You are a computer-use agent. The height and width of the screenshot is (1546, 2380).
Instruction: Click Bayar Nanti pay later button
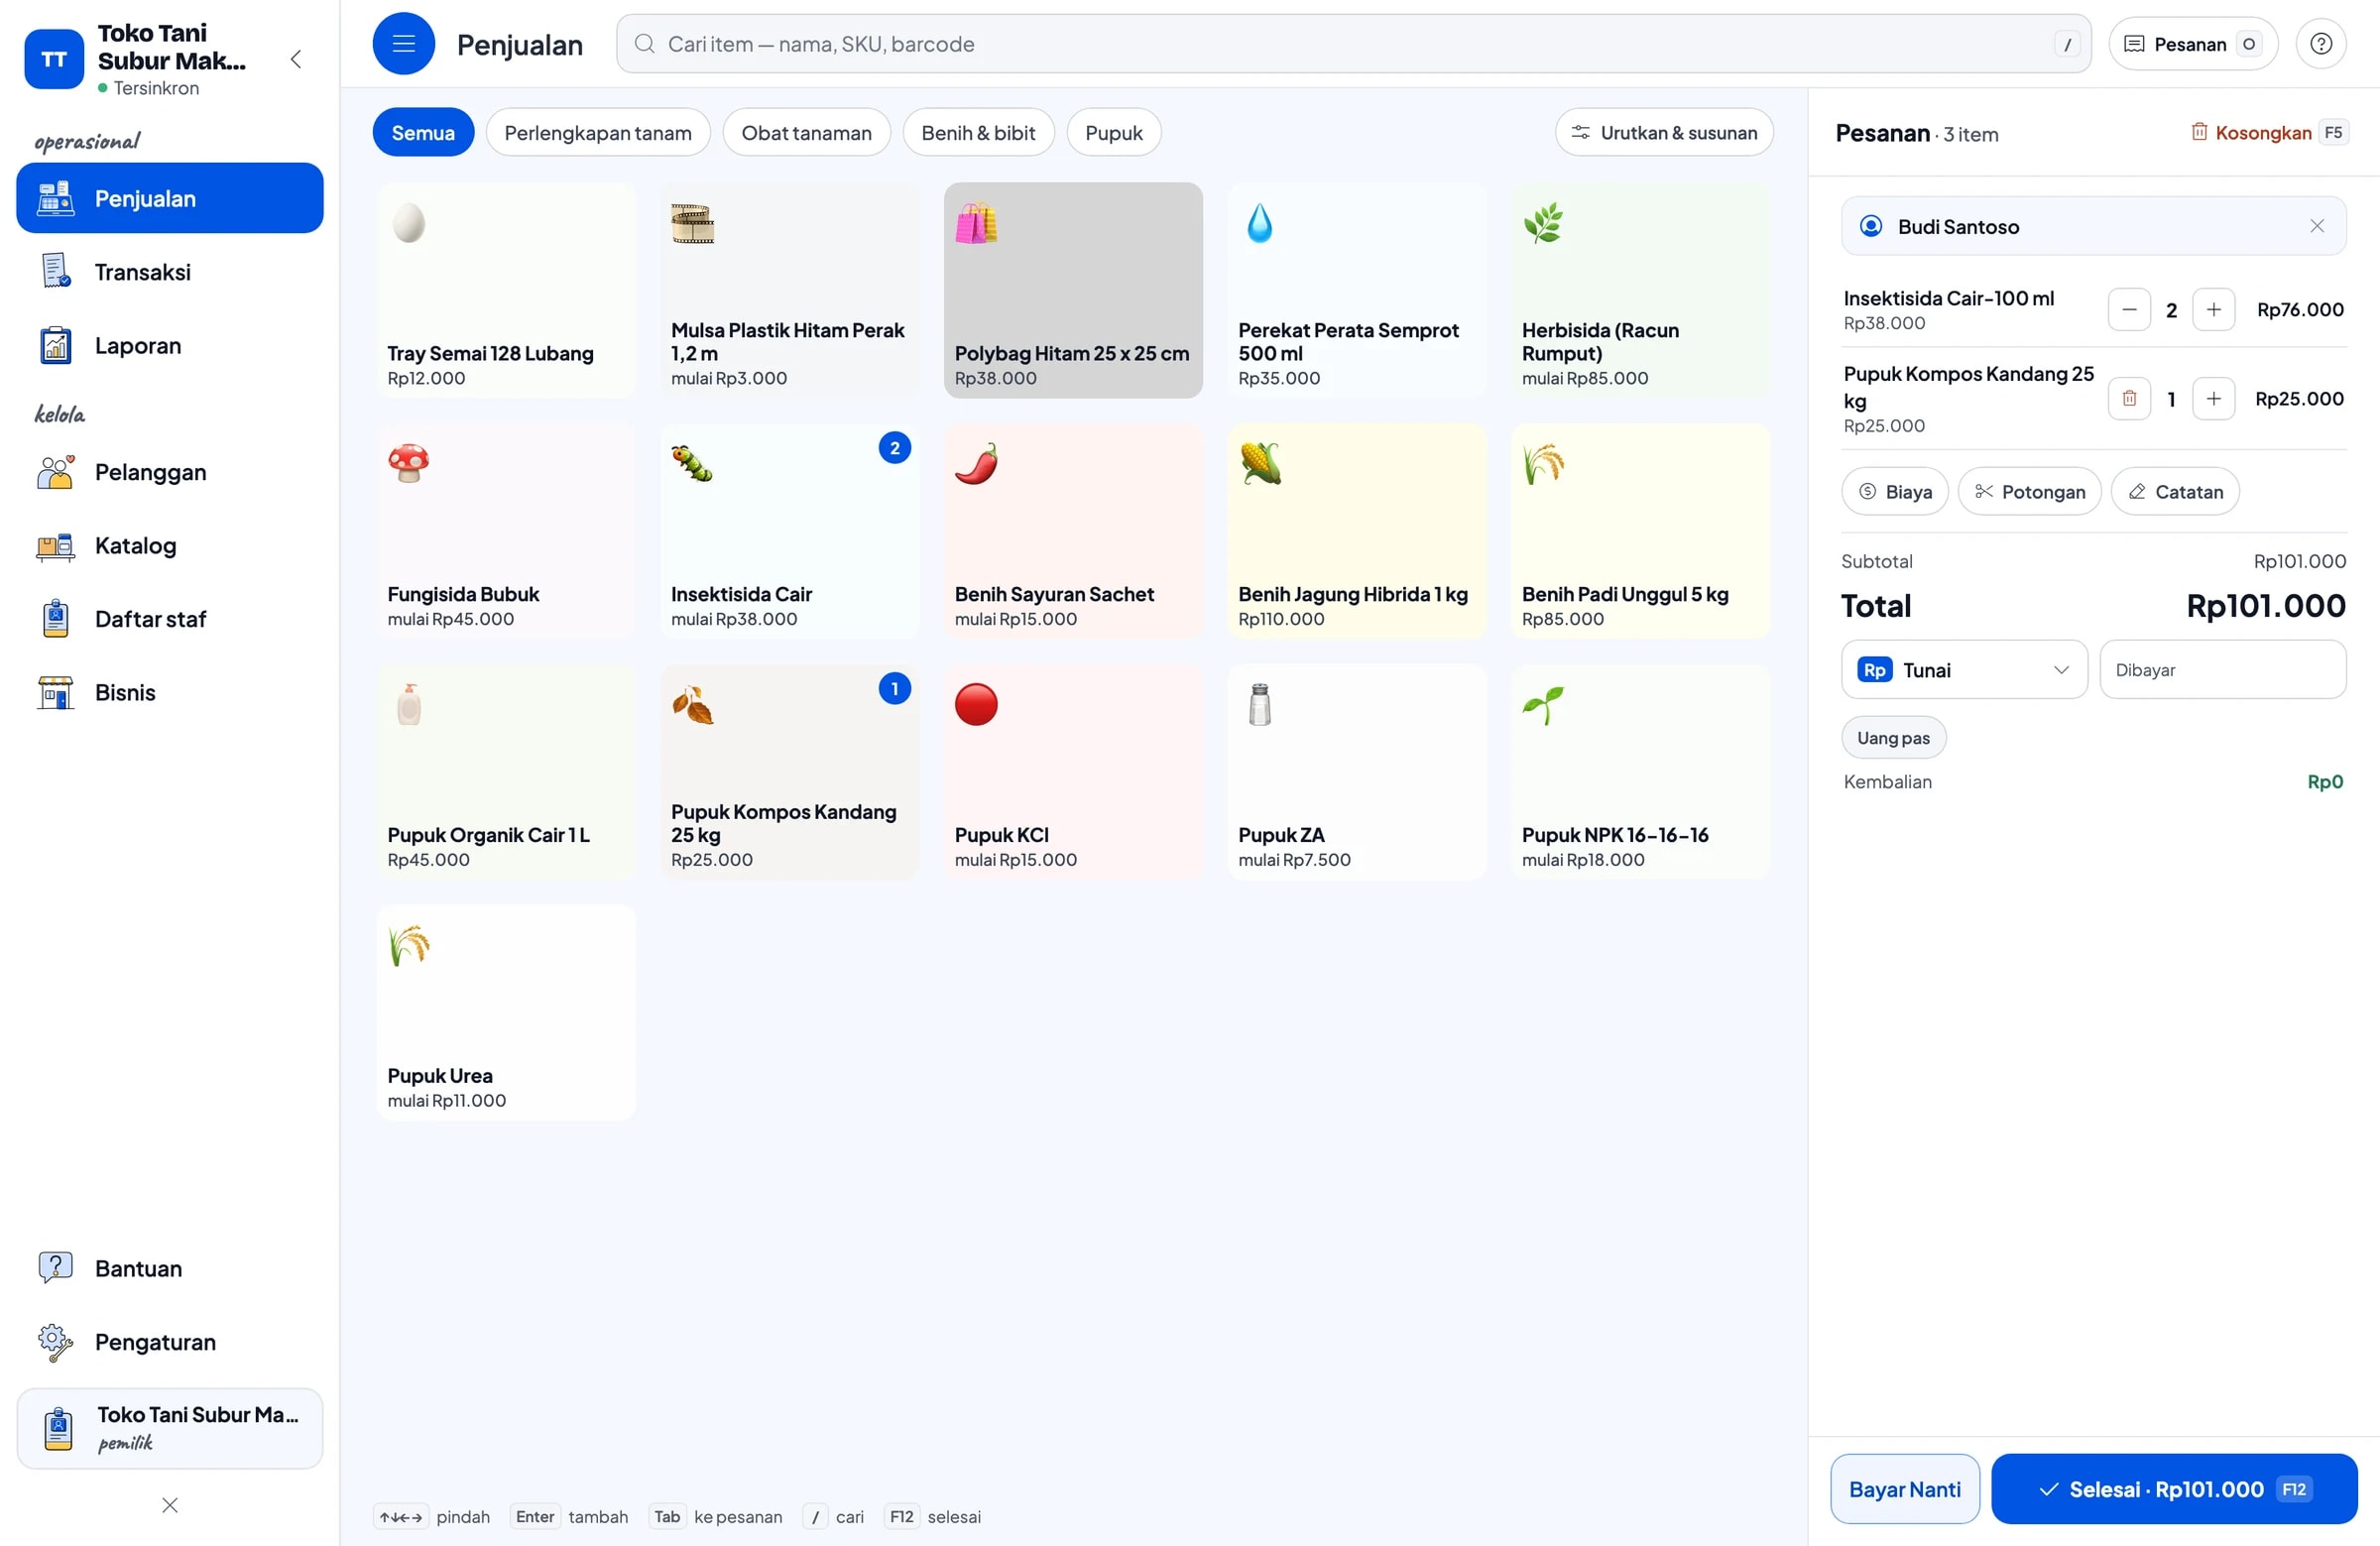click(x=1904, y=1489)
